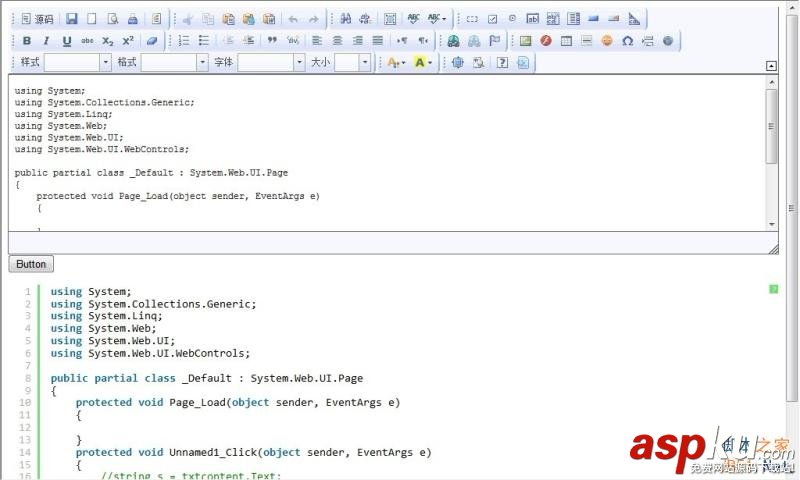
Task: Click the Button below the editor
Action: pyautogui.click(x=31, y=264)
